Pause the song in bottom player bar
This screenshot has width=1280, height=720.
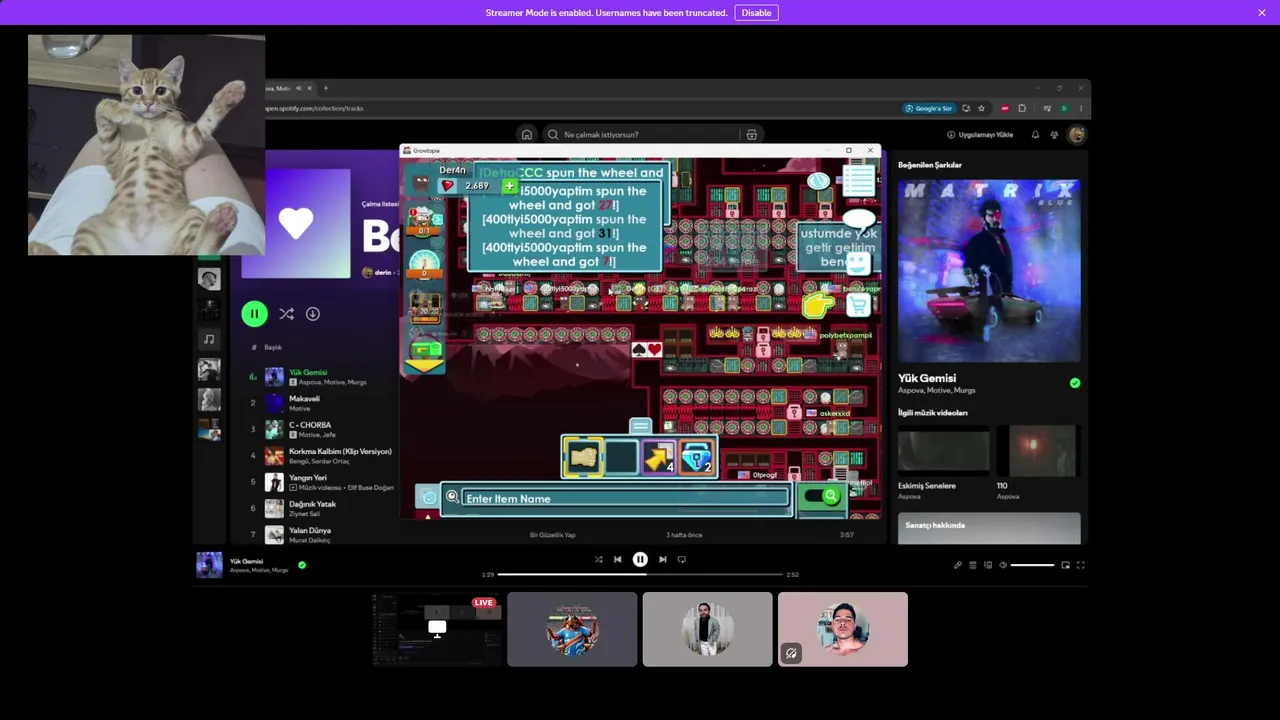pos(640,560)
